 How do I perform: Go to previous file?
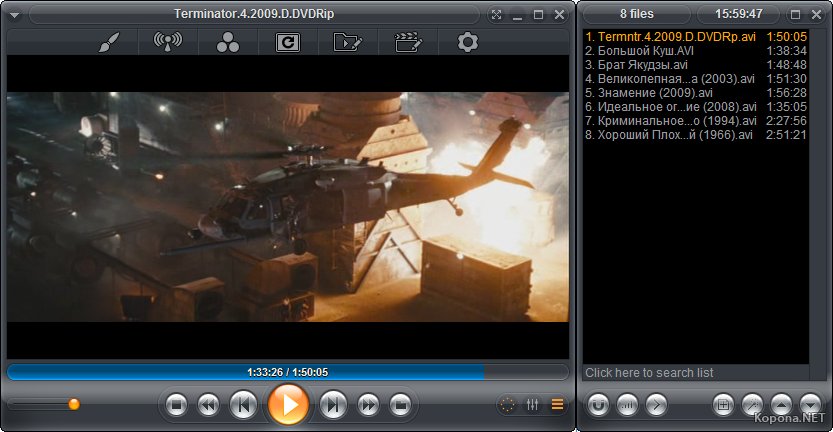point(243,405)
